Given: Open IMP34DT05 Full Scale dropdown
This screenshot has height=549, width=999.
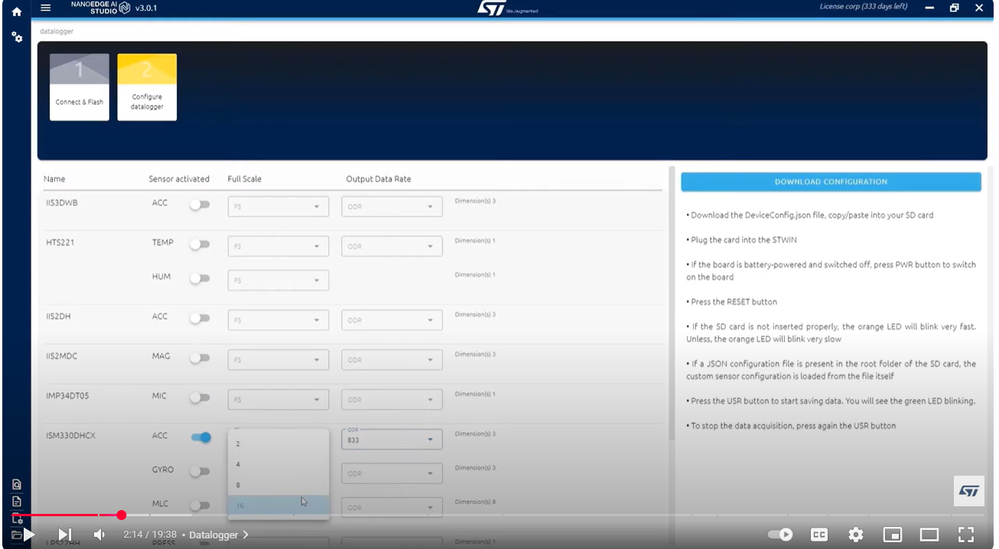Looking at the screenshot, I should (x=278, y=399).
